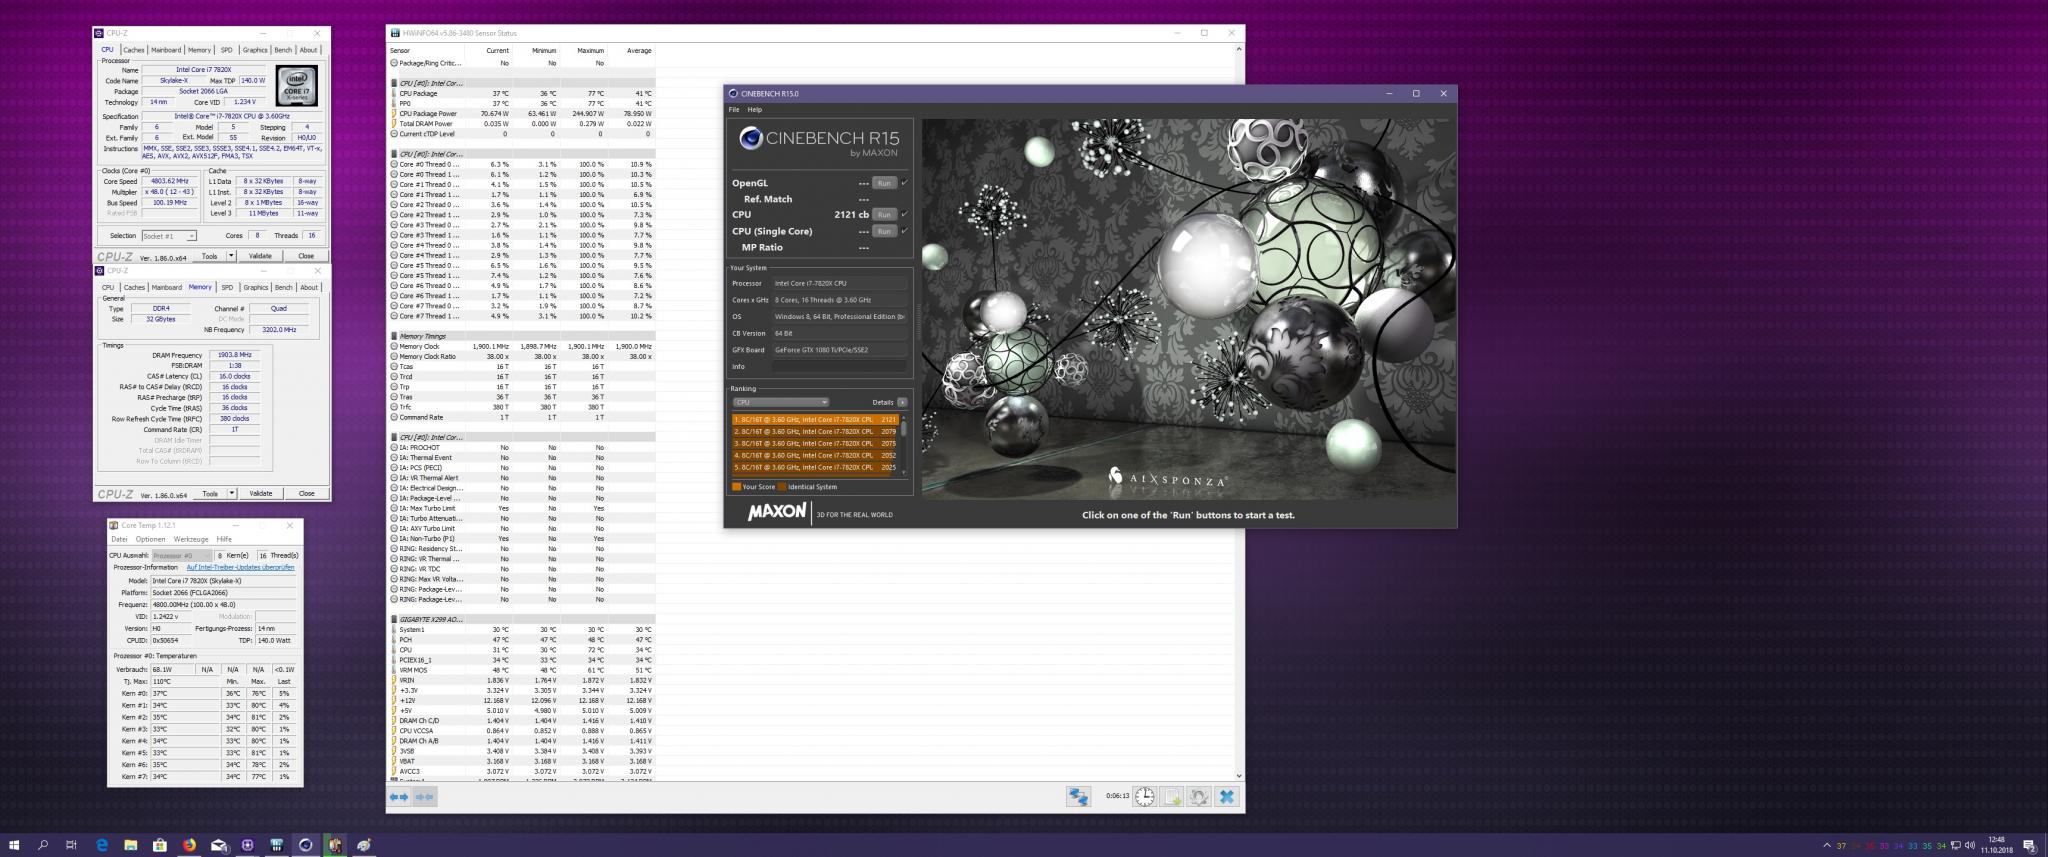Toggle CPU Single Core test checkbox
Viewport: 2048px width, 857px height.
(904, 231)
